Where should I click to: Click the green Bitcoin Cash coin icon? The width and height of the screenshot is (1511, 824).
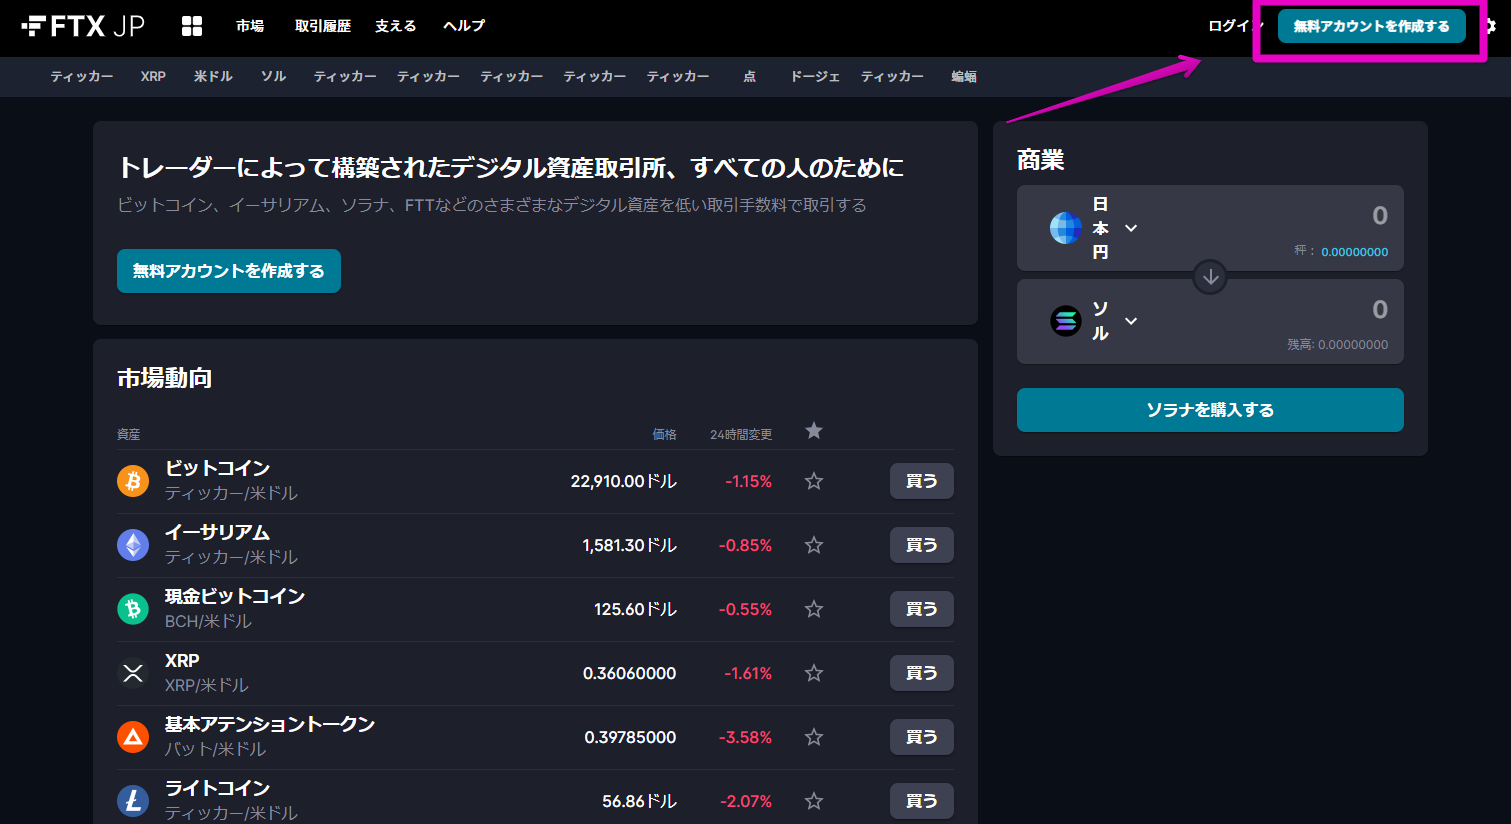pos(133,609)
